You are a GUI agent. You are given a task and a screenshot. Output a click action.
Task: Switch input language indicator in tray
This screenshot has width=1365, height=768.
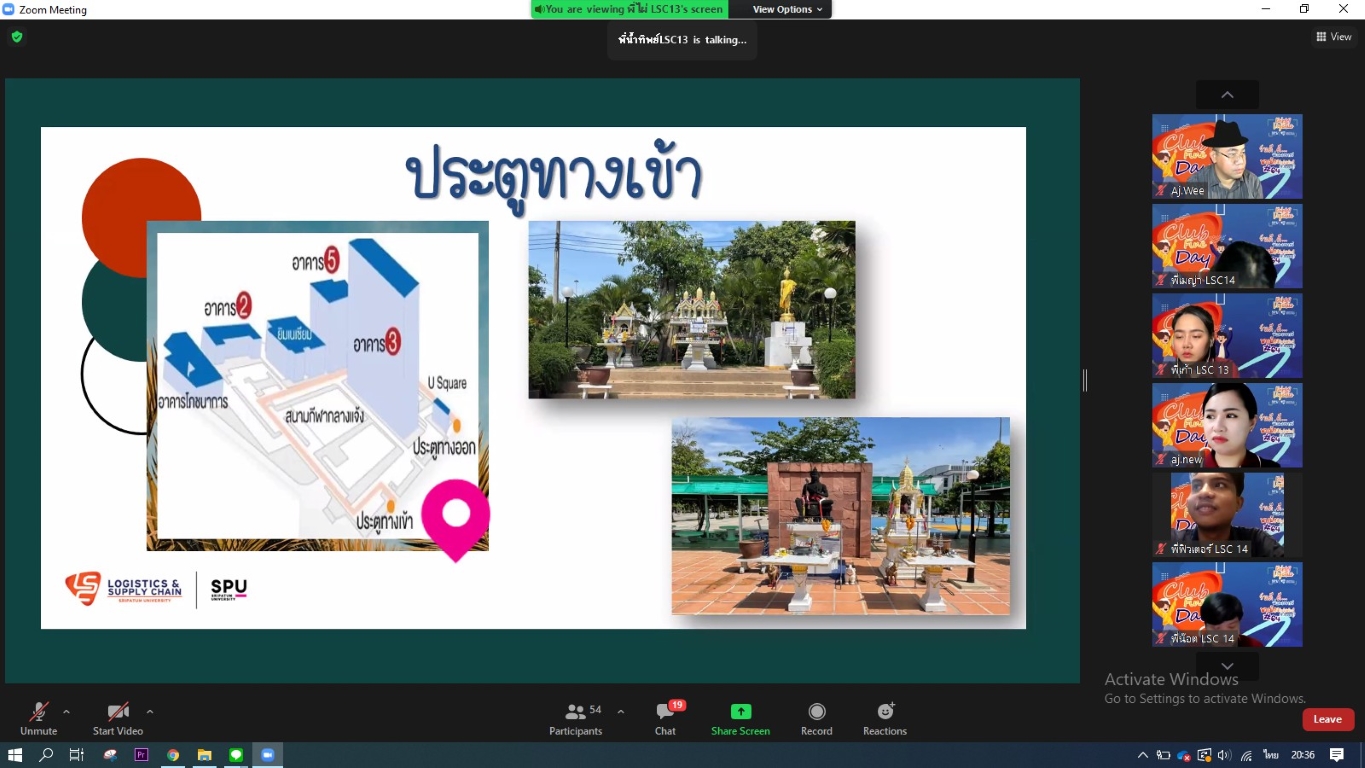click(1271, 755)
